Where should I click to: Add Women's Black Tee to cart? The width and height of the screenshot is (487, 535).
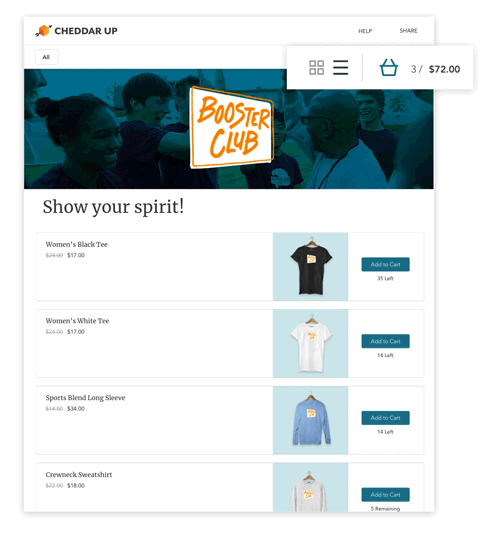[385, 264]
